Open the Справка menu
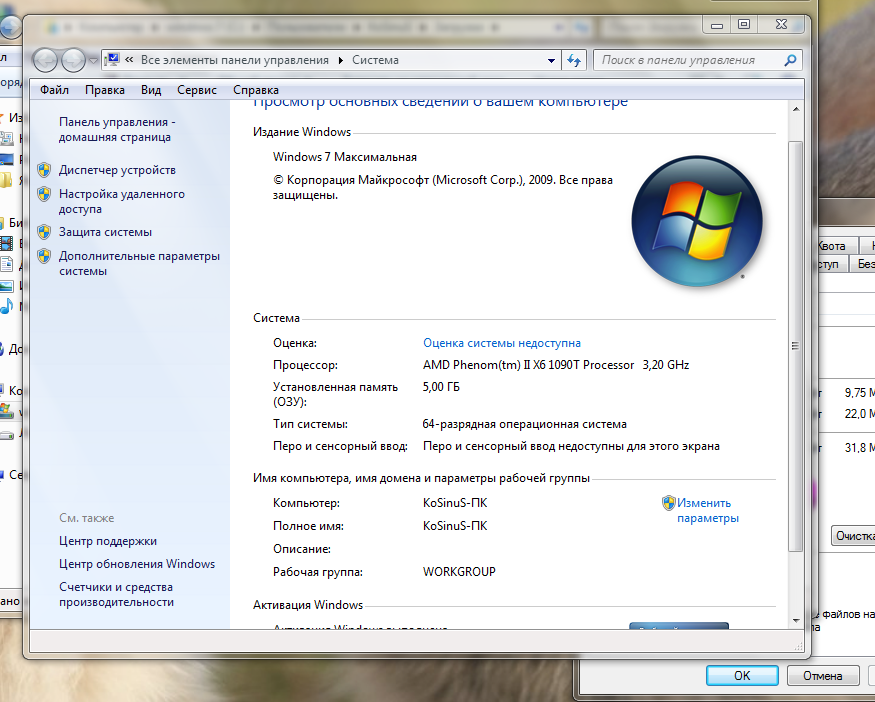The image size is (875, 702). 256,90
